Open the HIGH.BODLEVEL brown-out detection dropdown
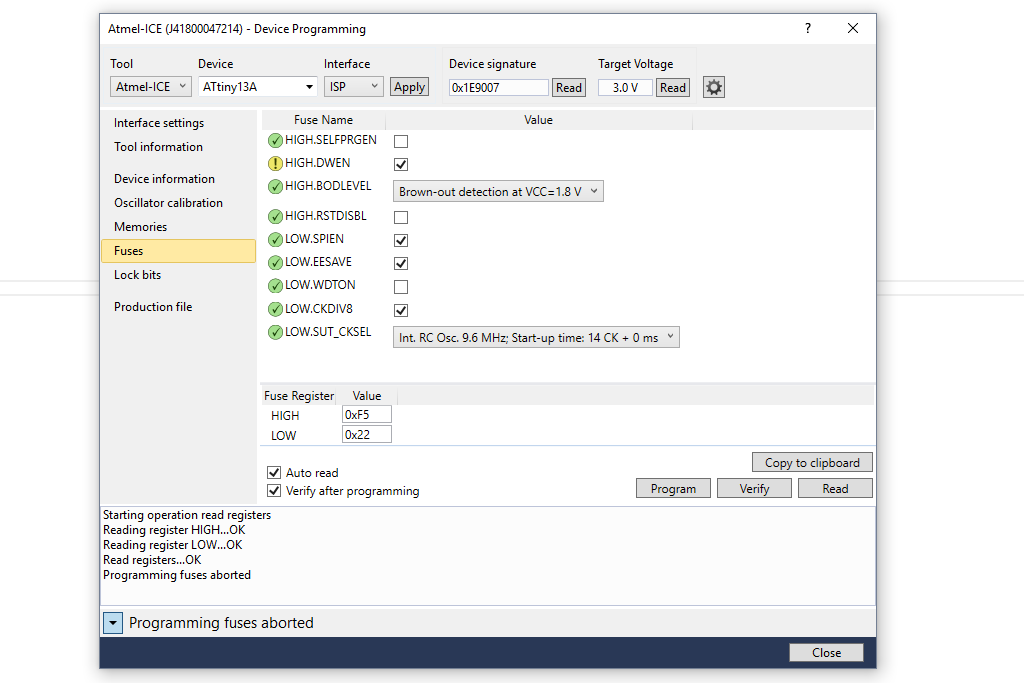Screen dimensions: 1024x683 tap(498, 191)
